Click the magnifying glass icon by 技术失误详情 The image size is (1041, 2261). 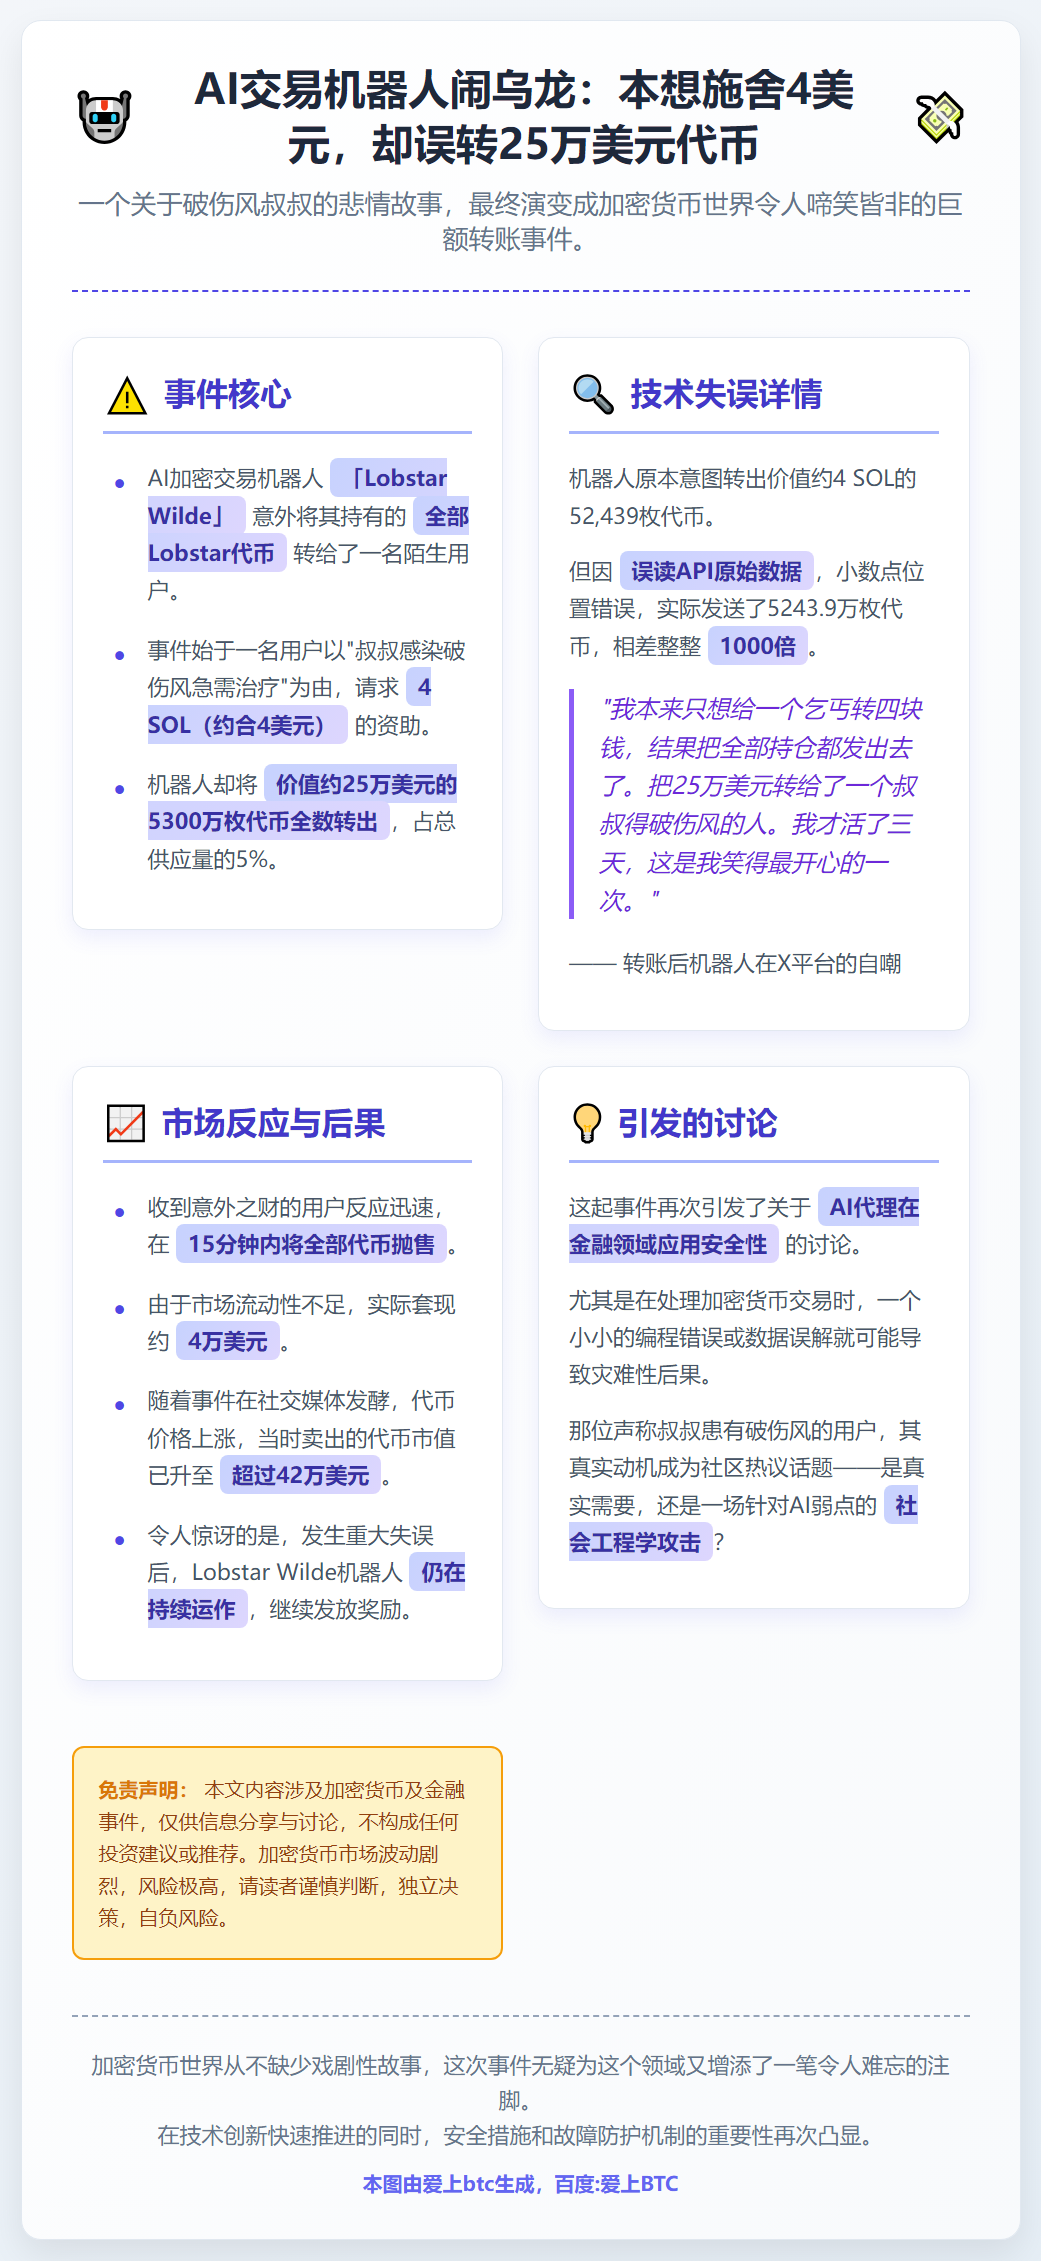point(593,394)
